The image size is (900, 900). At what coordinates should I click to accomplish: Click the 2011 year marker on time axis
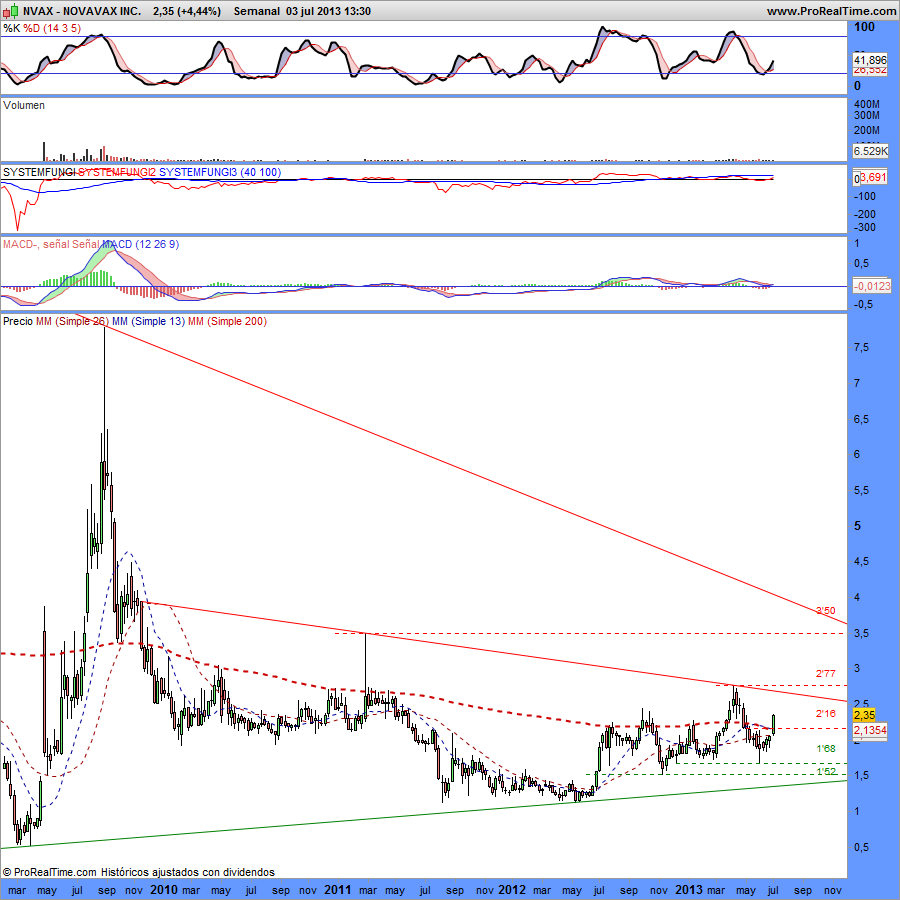[x=338, y=890]
